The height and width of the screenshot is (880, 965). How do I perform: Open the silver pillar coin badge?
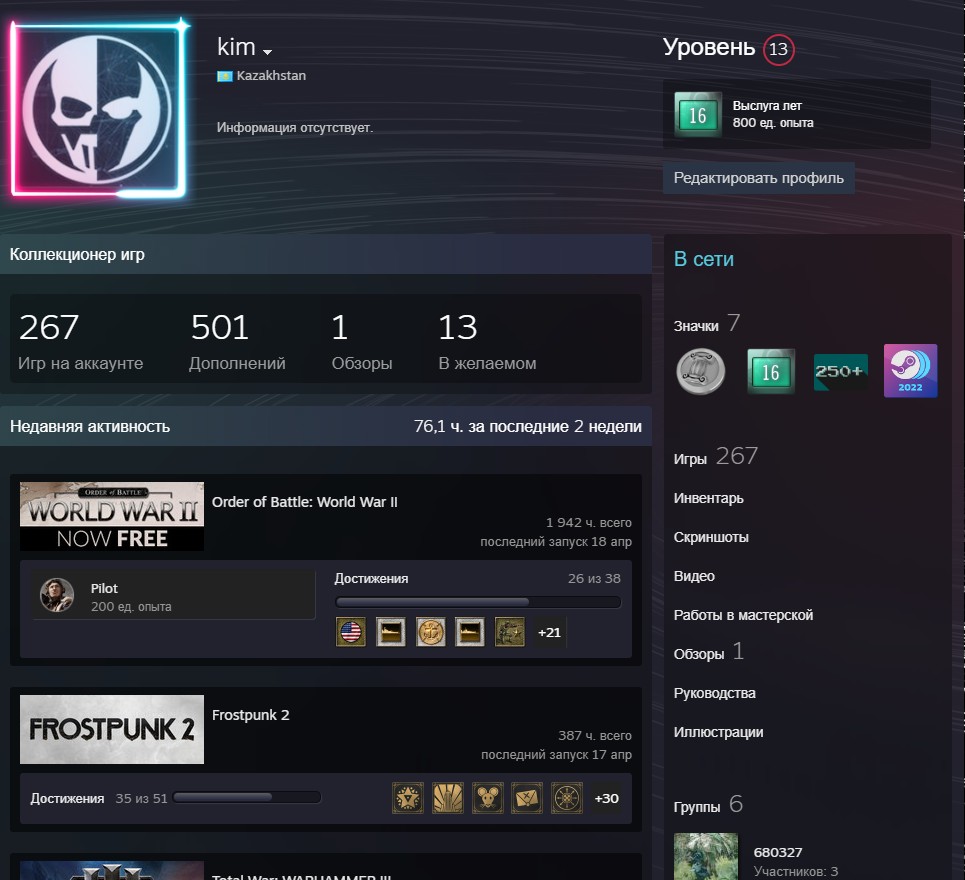pos(700,371)
